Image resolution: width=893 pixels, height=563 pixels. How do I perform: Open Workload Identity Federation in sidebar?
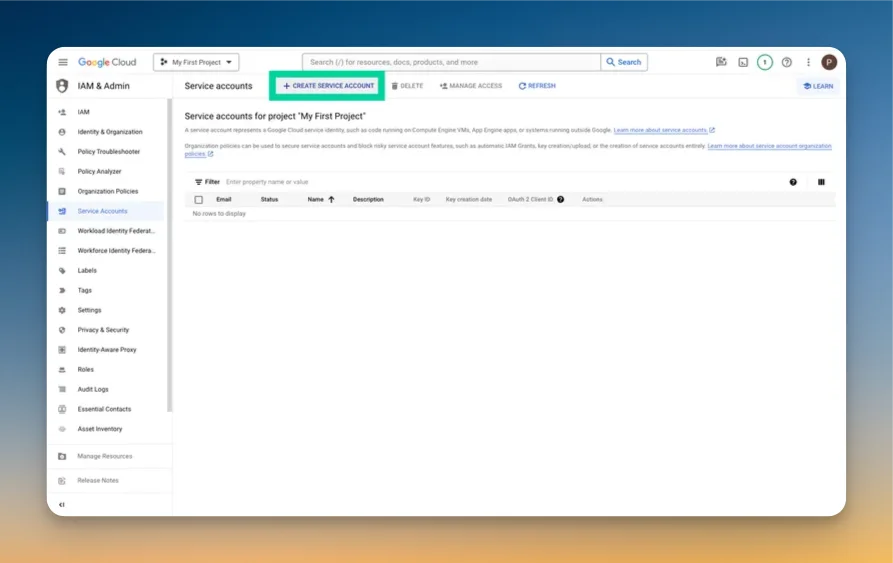(x=105, y=231)
